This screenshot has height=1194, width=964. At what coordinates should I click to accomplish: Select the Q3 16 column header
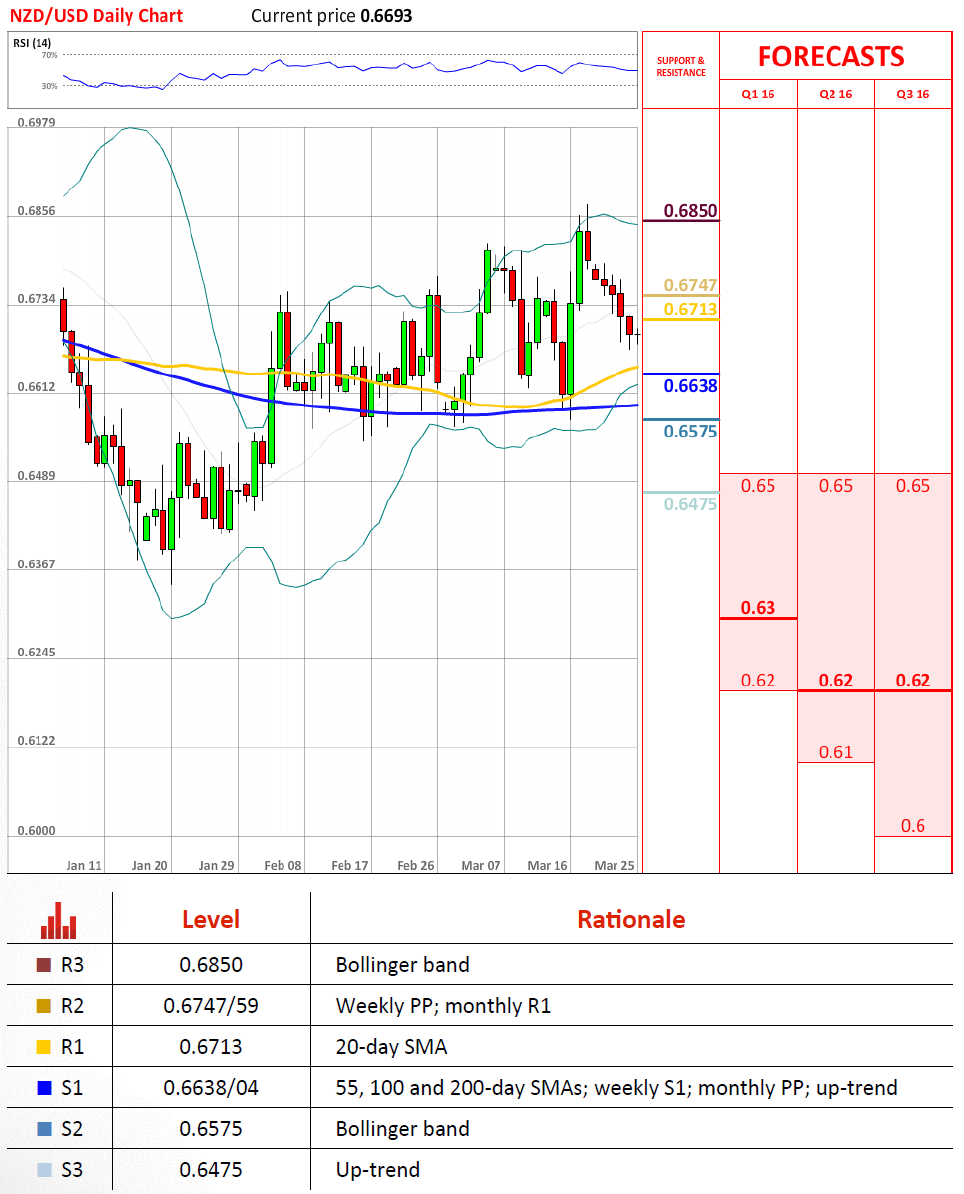913,94
